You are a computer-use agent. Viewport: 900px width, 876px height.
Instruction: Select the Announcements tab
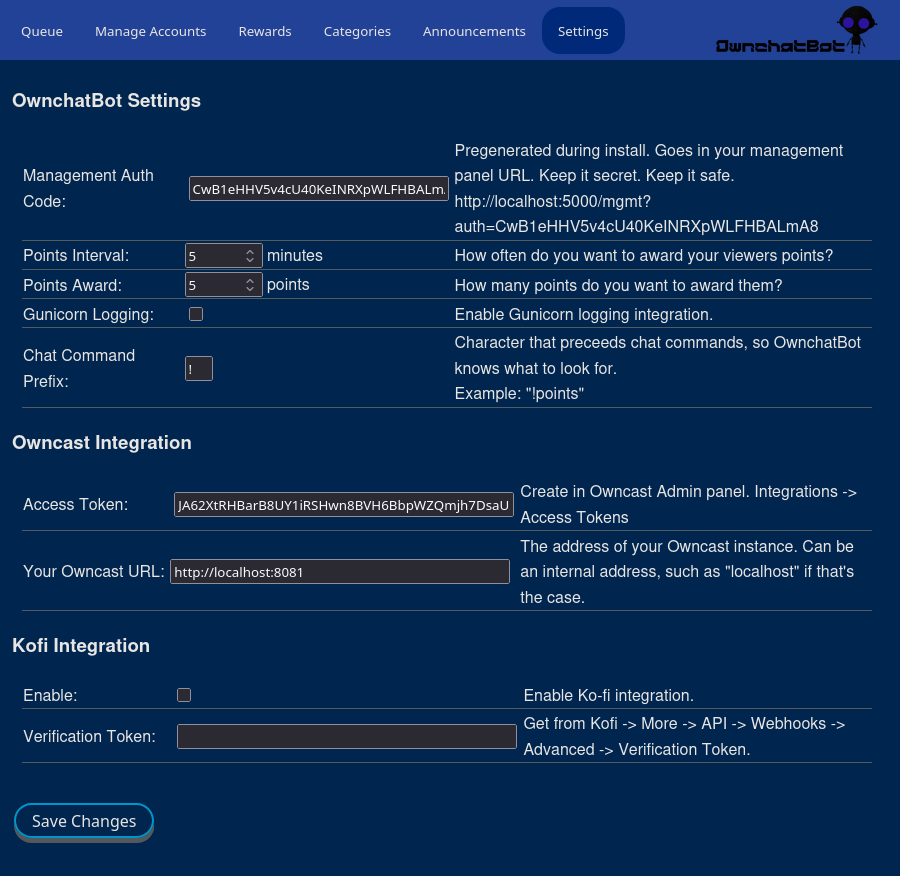point(474,31)
